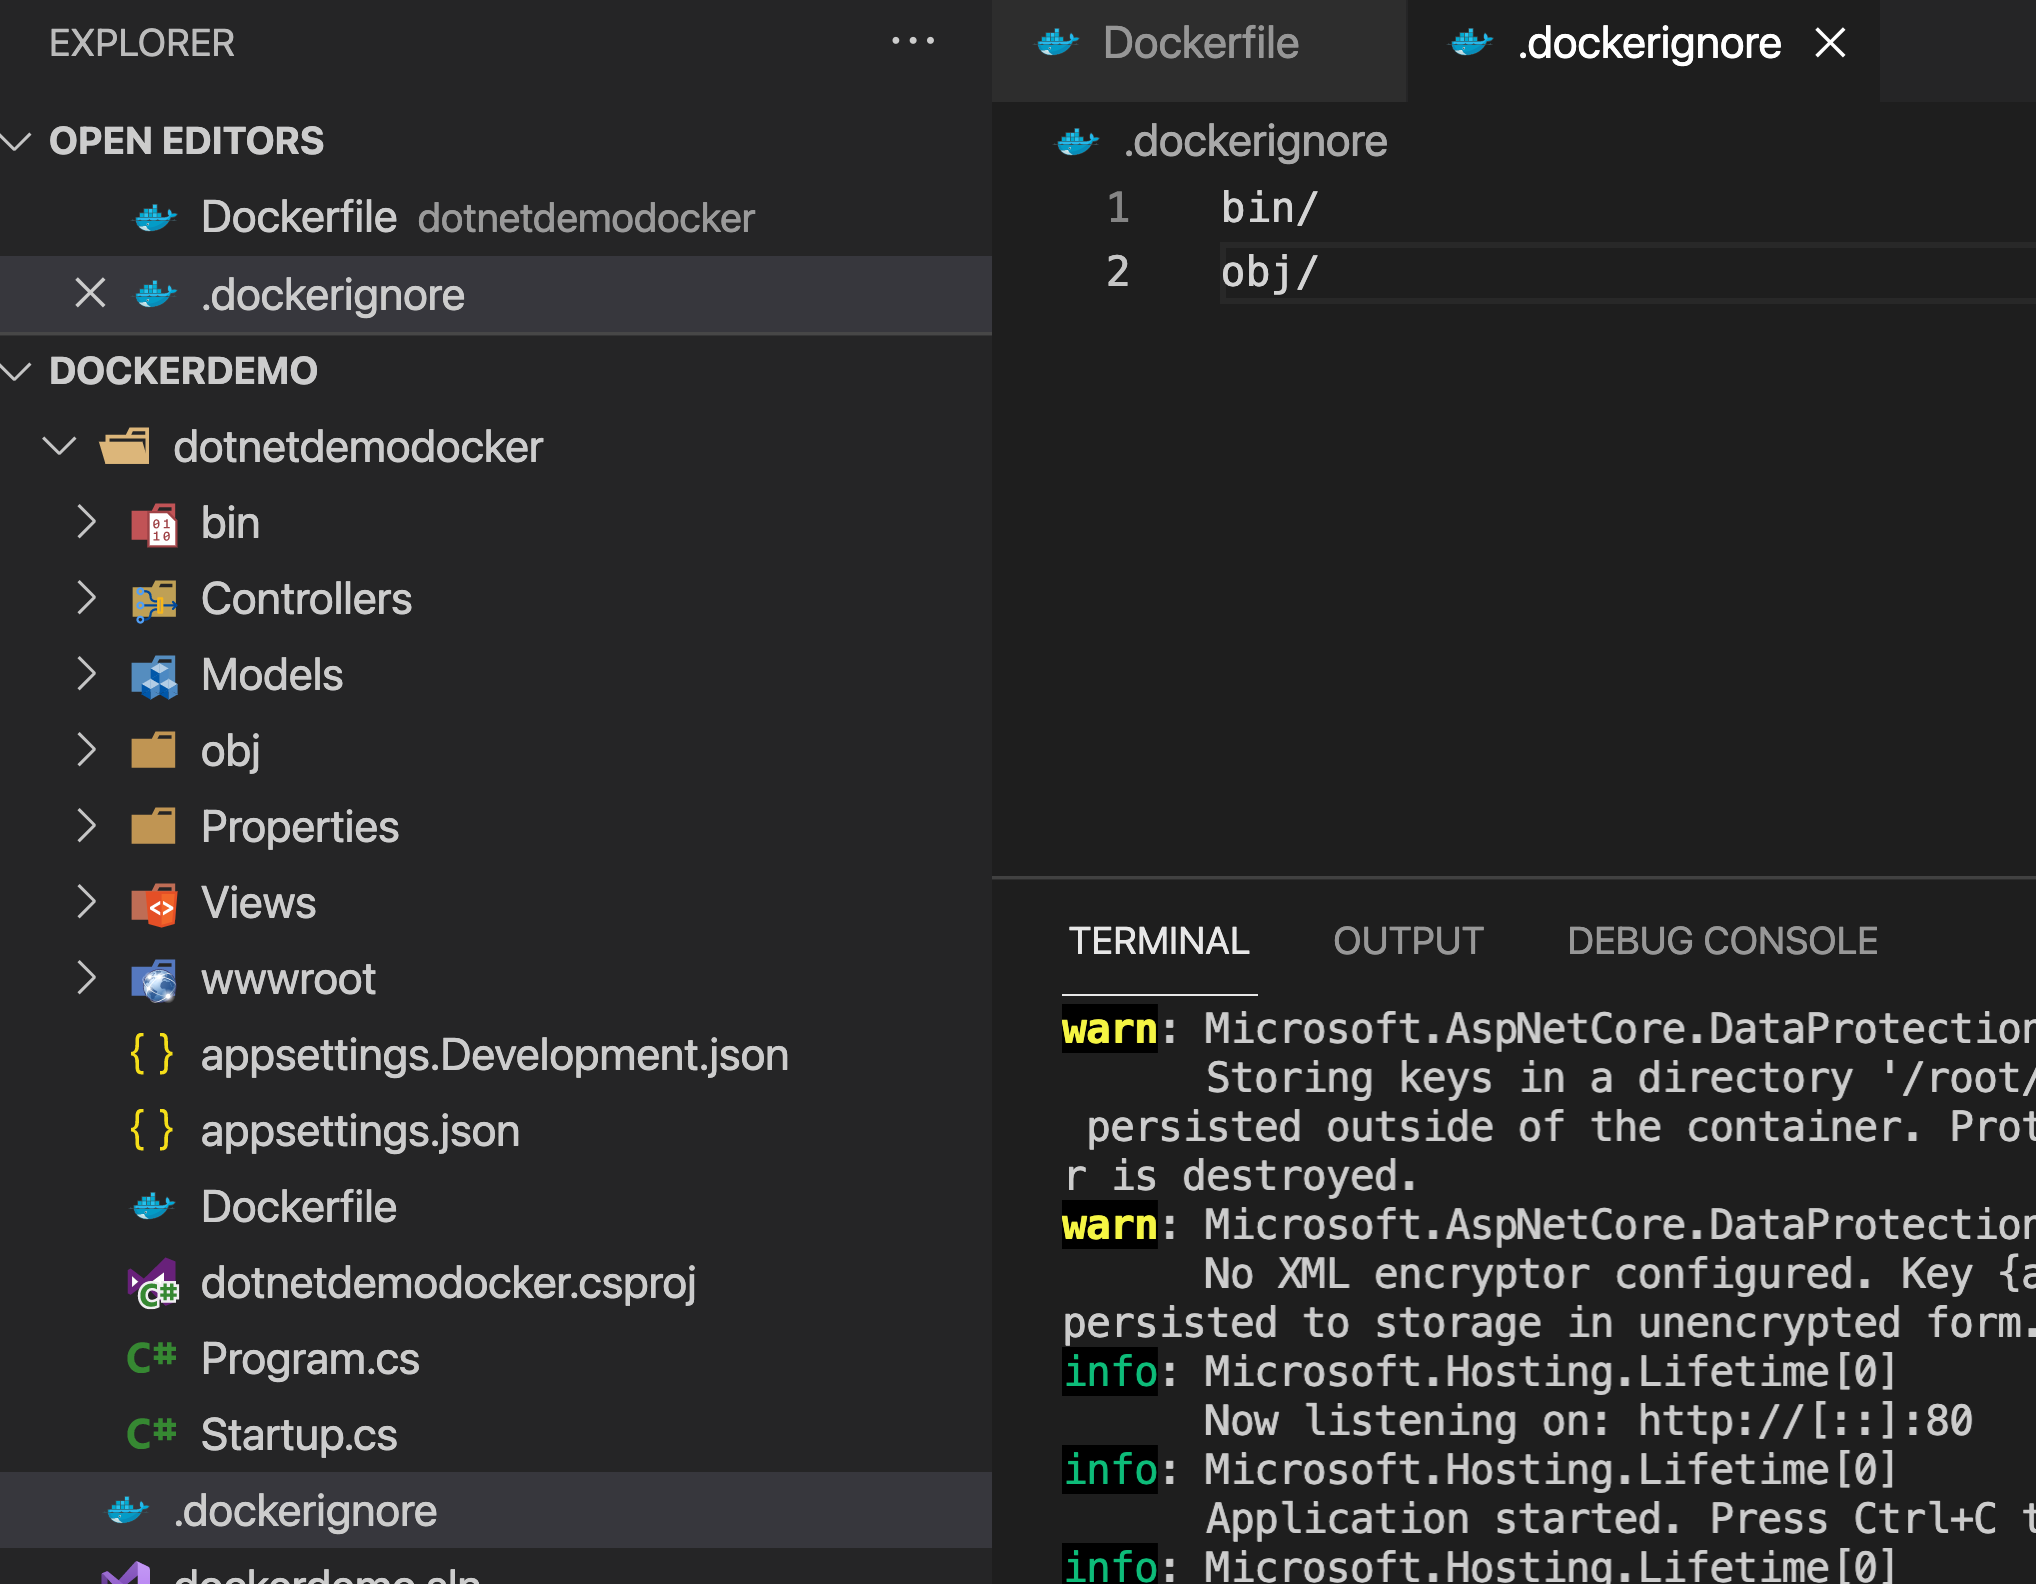Select the Views folder icon

(155, 902)
